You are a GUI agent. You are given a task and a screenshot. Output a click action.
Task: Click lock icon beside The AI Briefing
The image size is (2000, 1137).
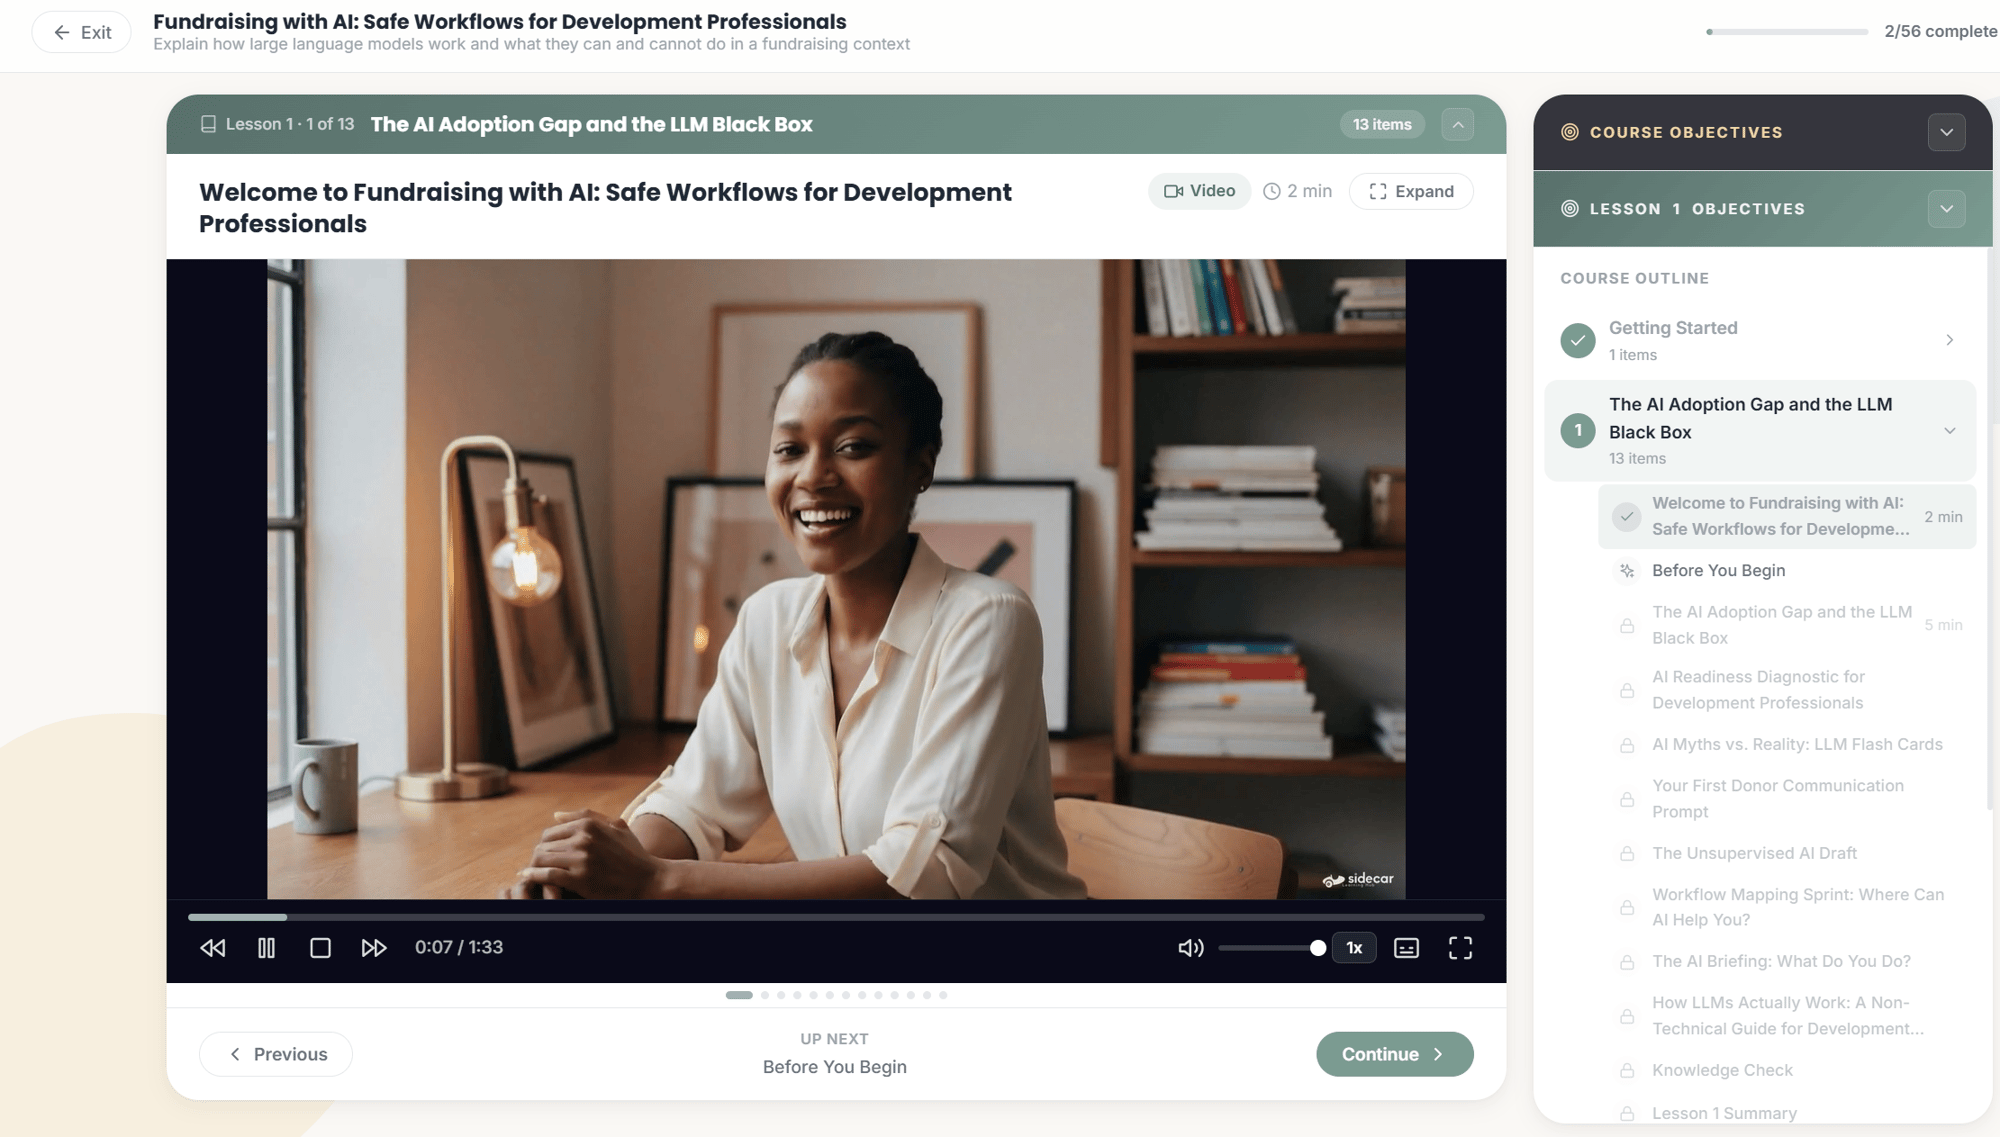coord(1627,962)
